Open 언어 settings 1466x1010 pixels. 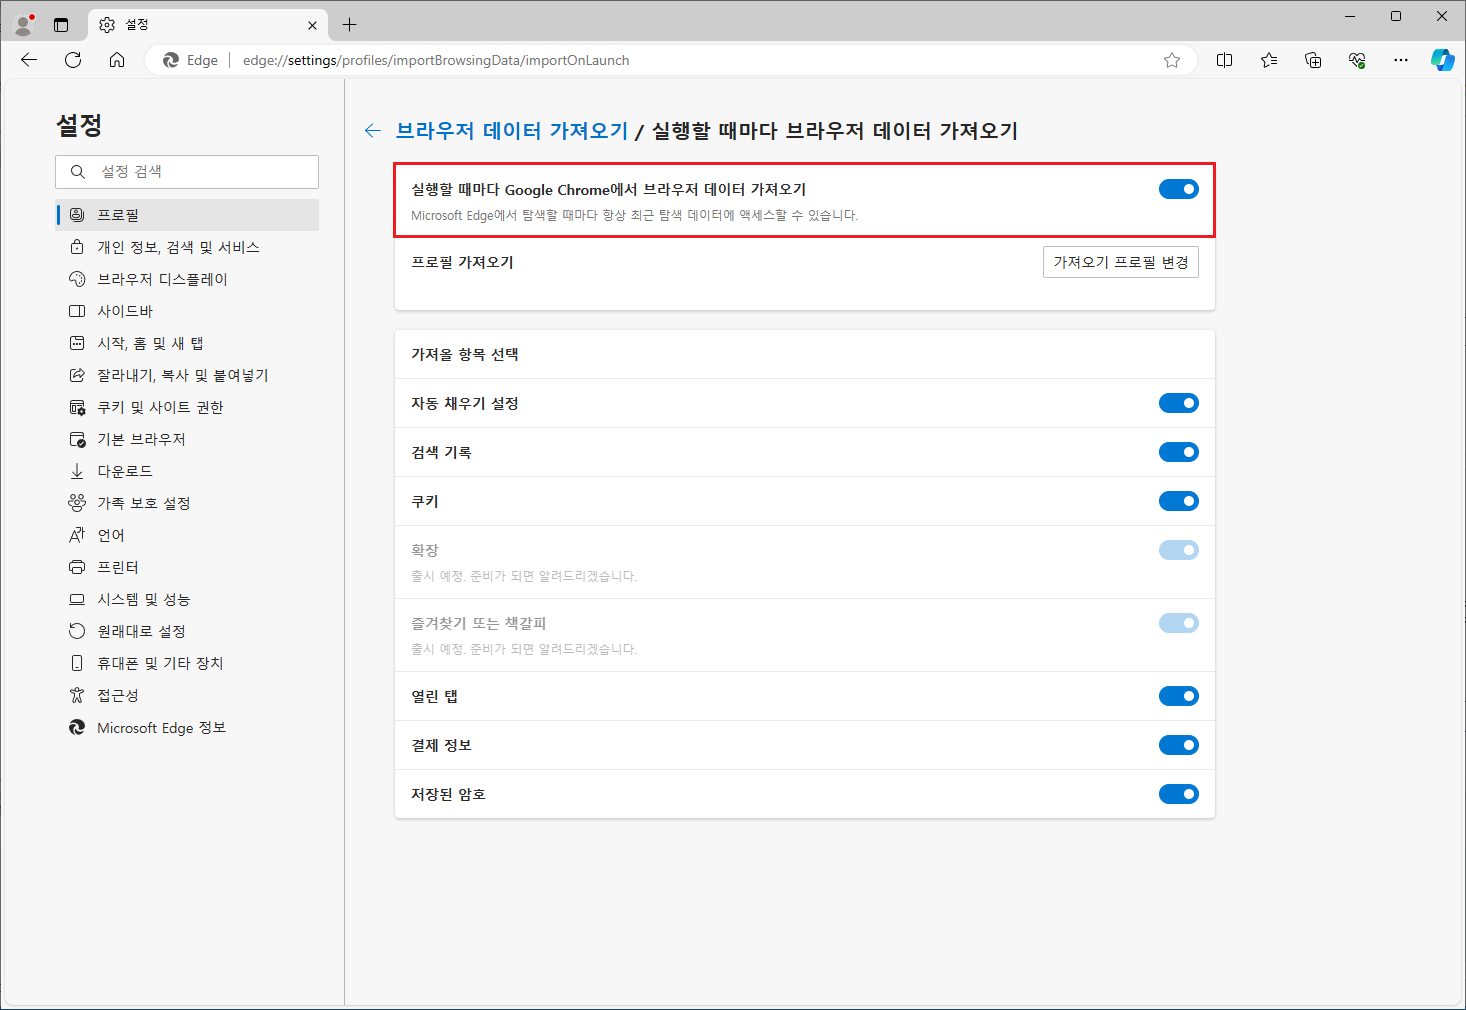(x=187, y=535)
